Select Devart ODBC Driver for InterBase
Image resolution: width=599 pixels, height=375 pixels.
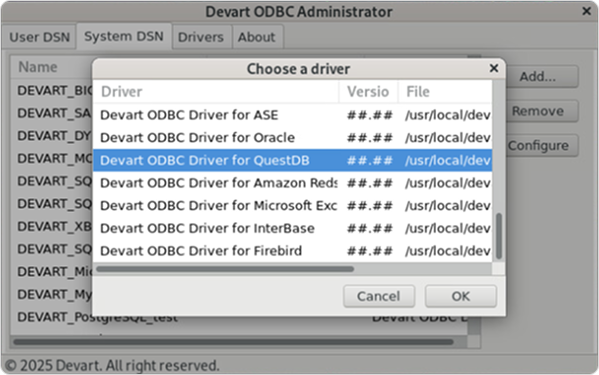pos(293,228)
